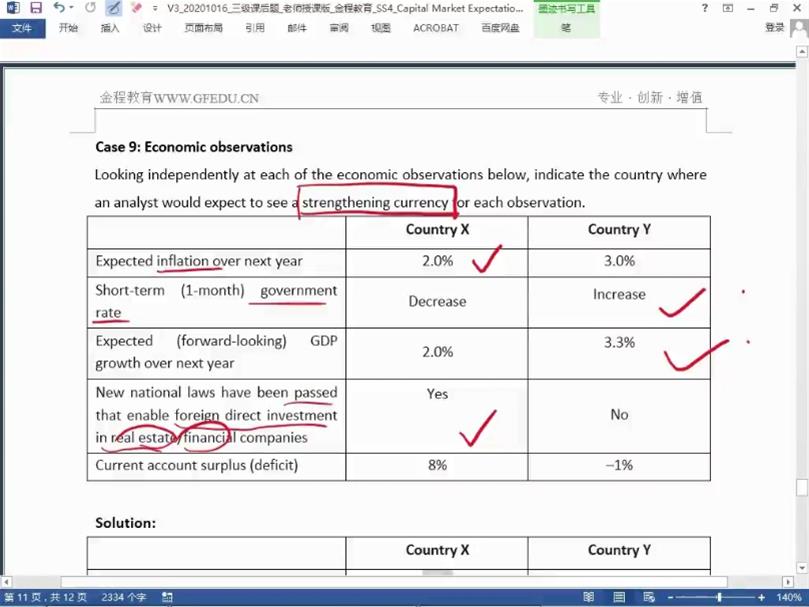809x607 pixels.
Task: Click the 140% zoom level
Action: [x=788, y=597]
